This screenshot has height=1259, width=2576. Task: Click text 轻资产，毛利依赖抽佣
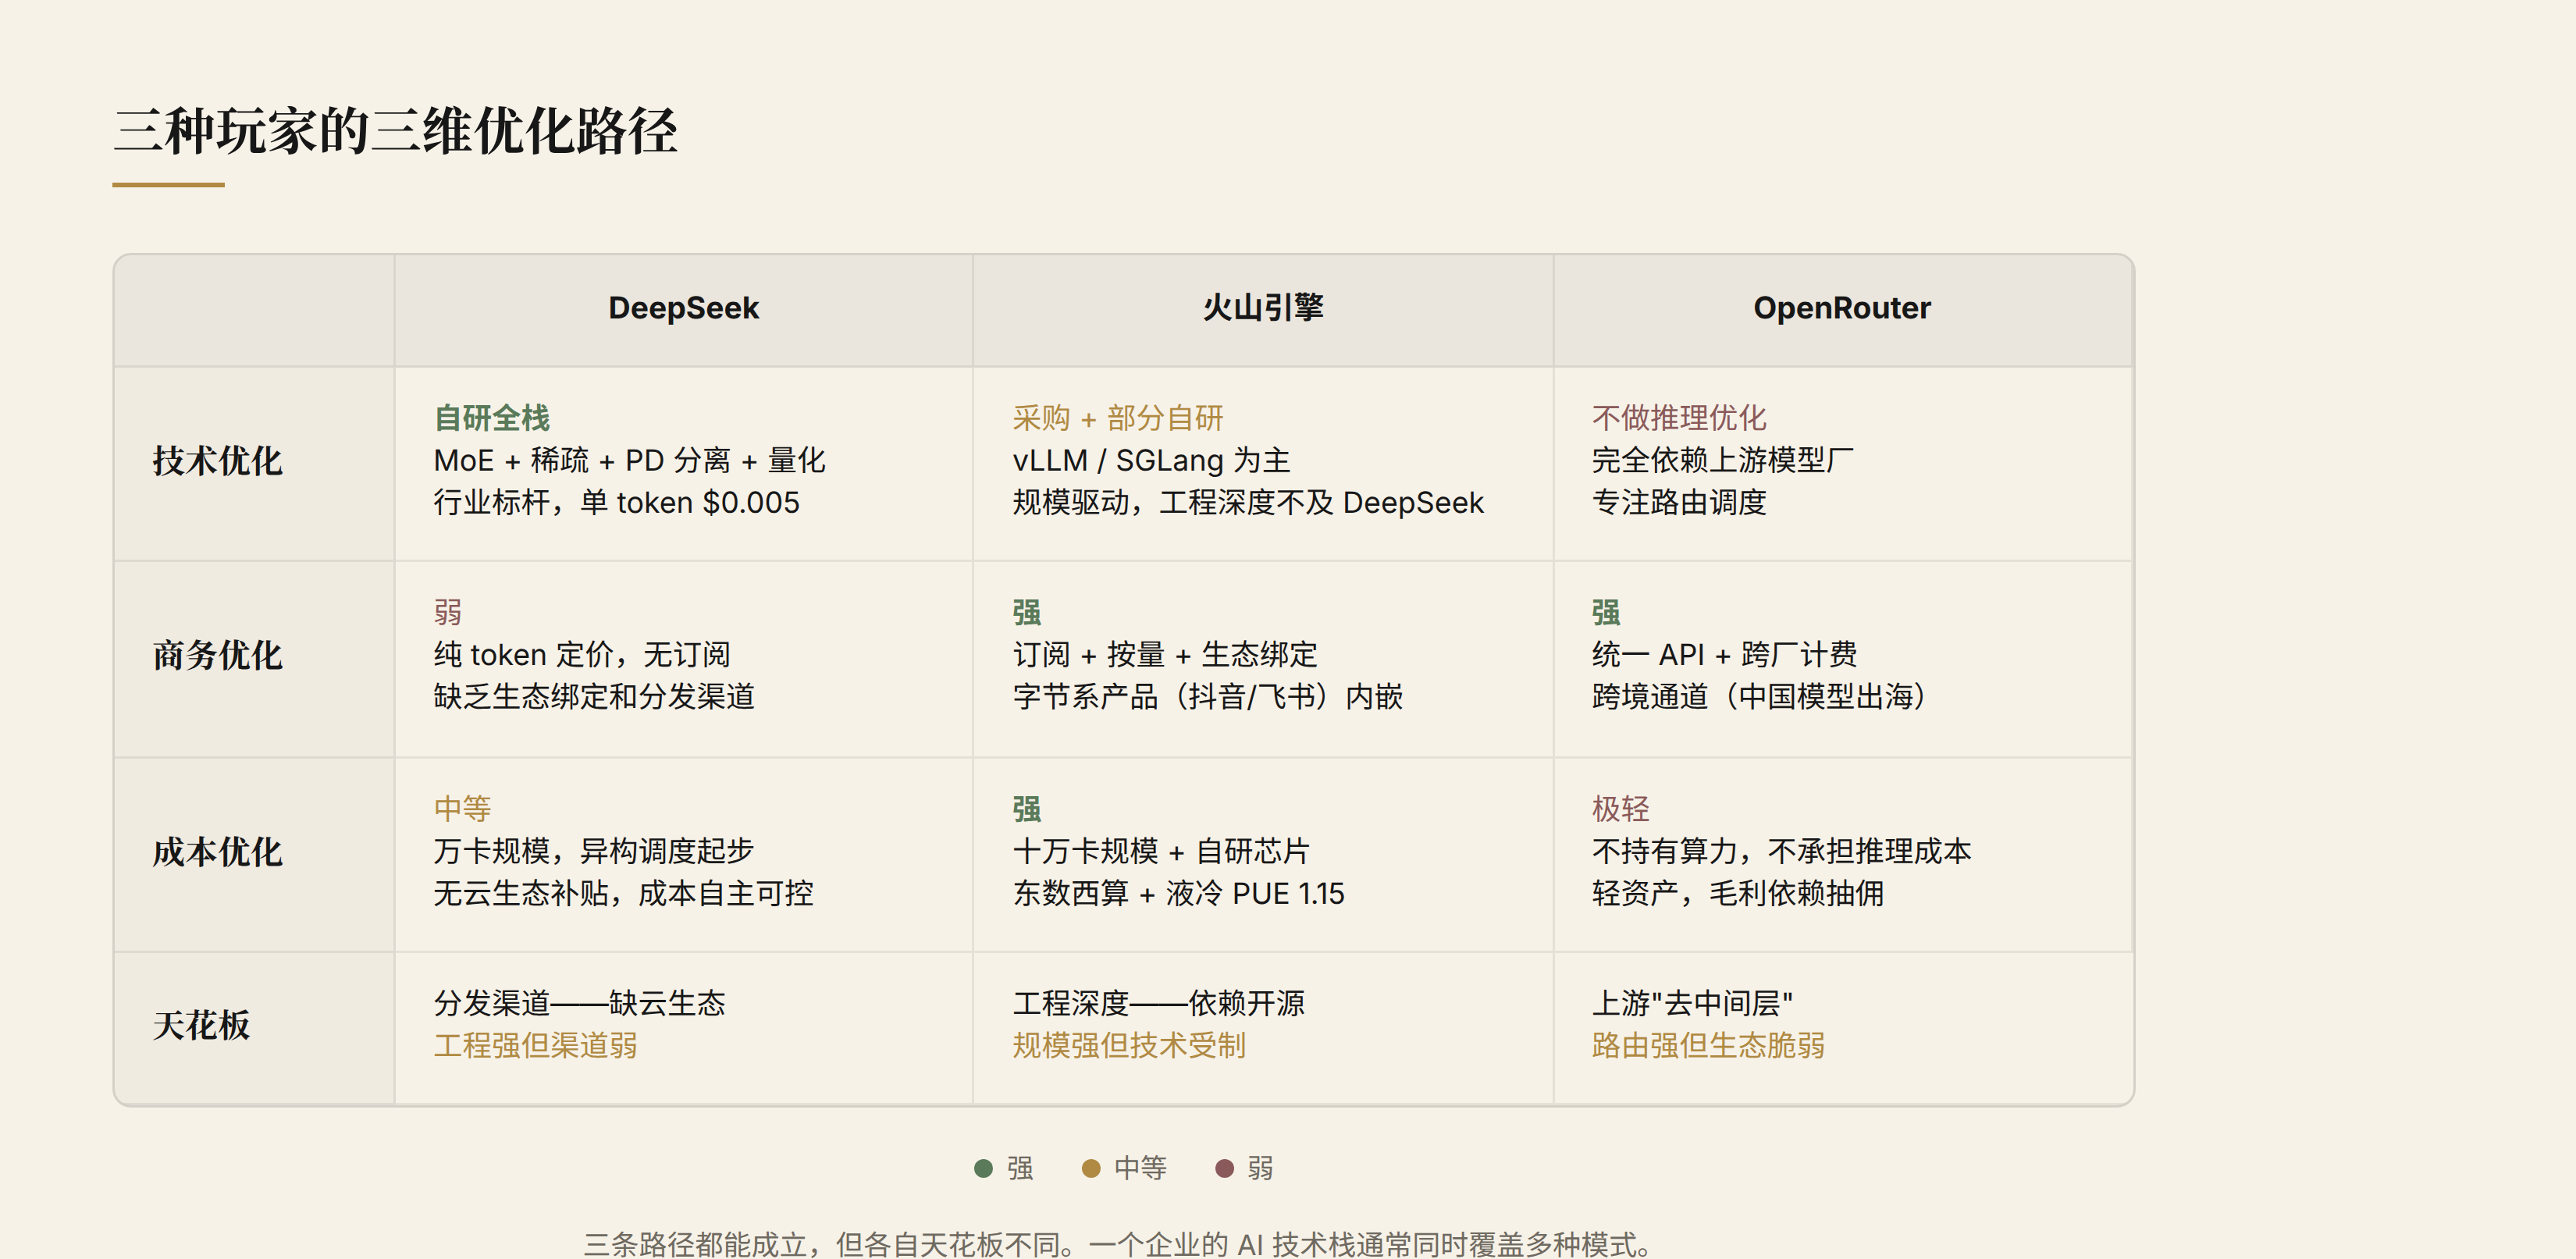click(1737, 893)
